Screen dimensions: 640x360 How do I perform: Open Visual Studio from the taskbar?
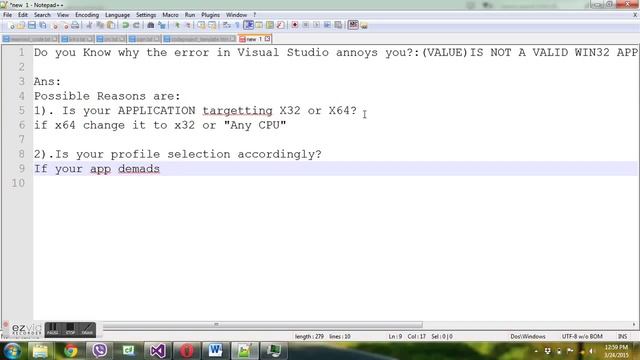pos(158,351)
